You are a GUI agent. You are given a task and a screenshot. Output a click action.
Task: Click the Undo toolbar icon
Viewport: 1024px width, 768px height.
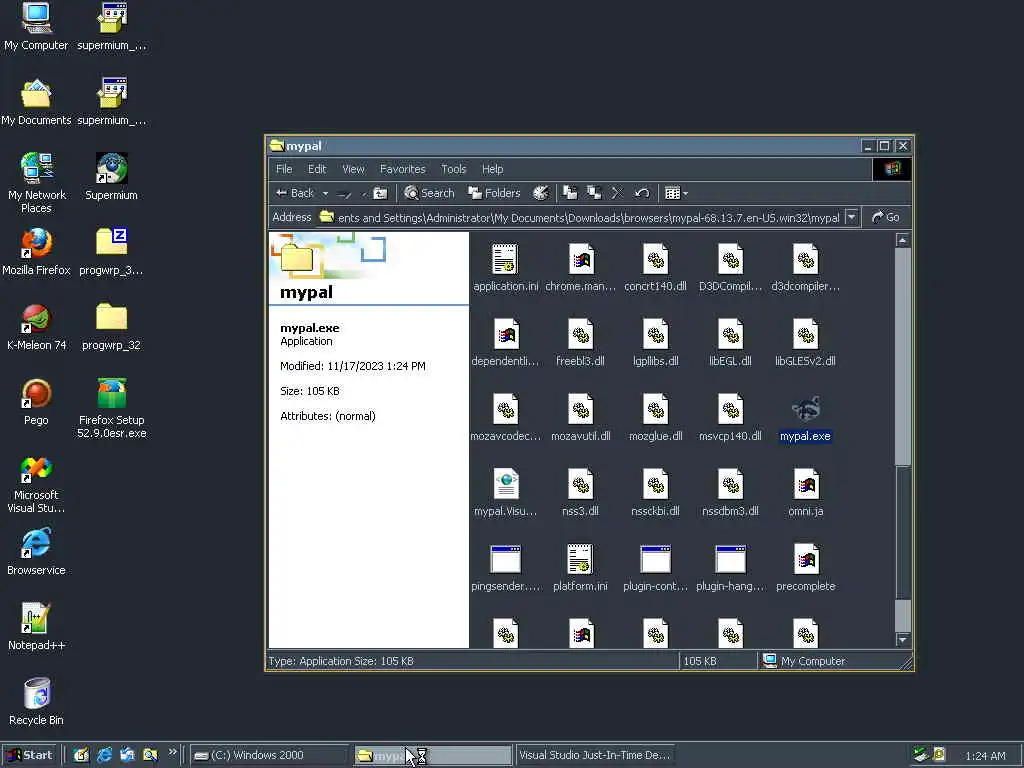point(642,193)
